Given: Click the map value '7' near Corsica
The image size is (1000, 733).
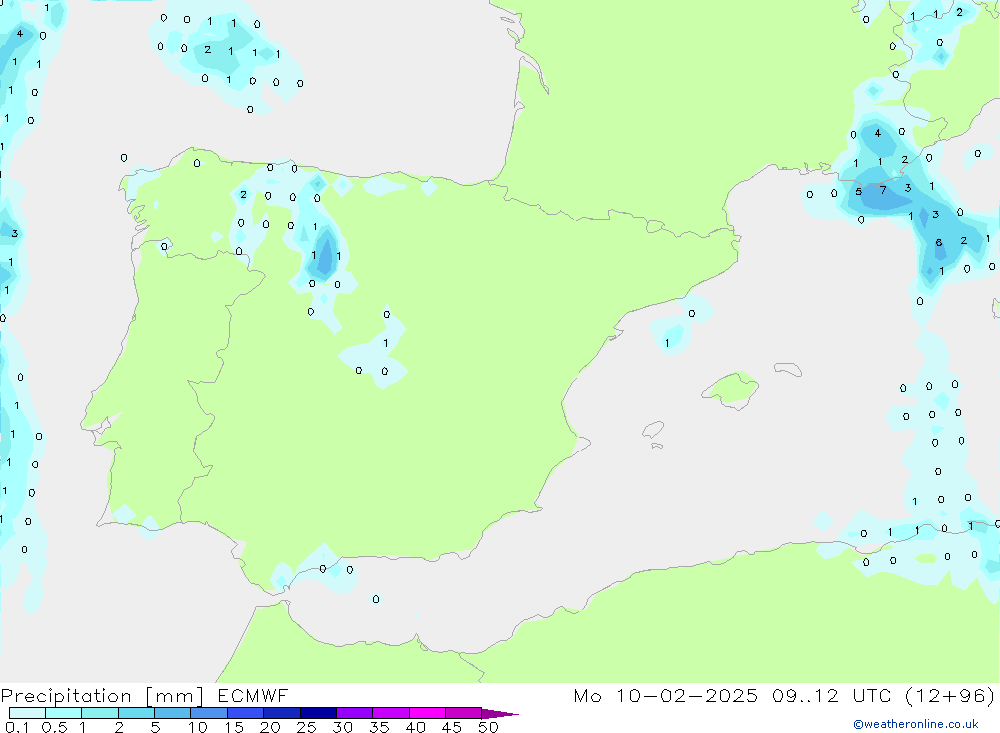Looking at the screenshot, I should tap(883, 190).
